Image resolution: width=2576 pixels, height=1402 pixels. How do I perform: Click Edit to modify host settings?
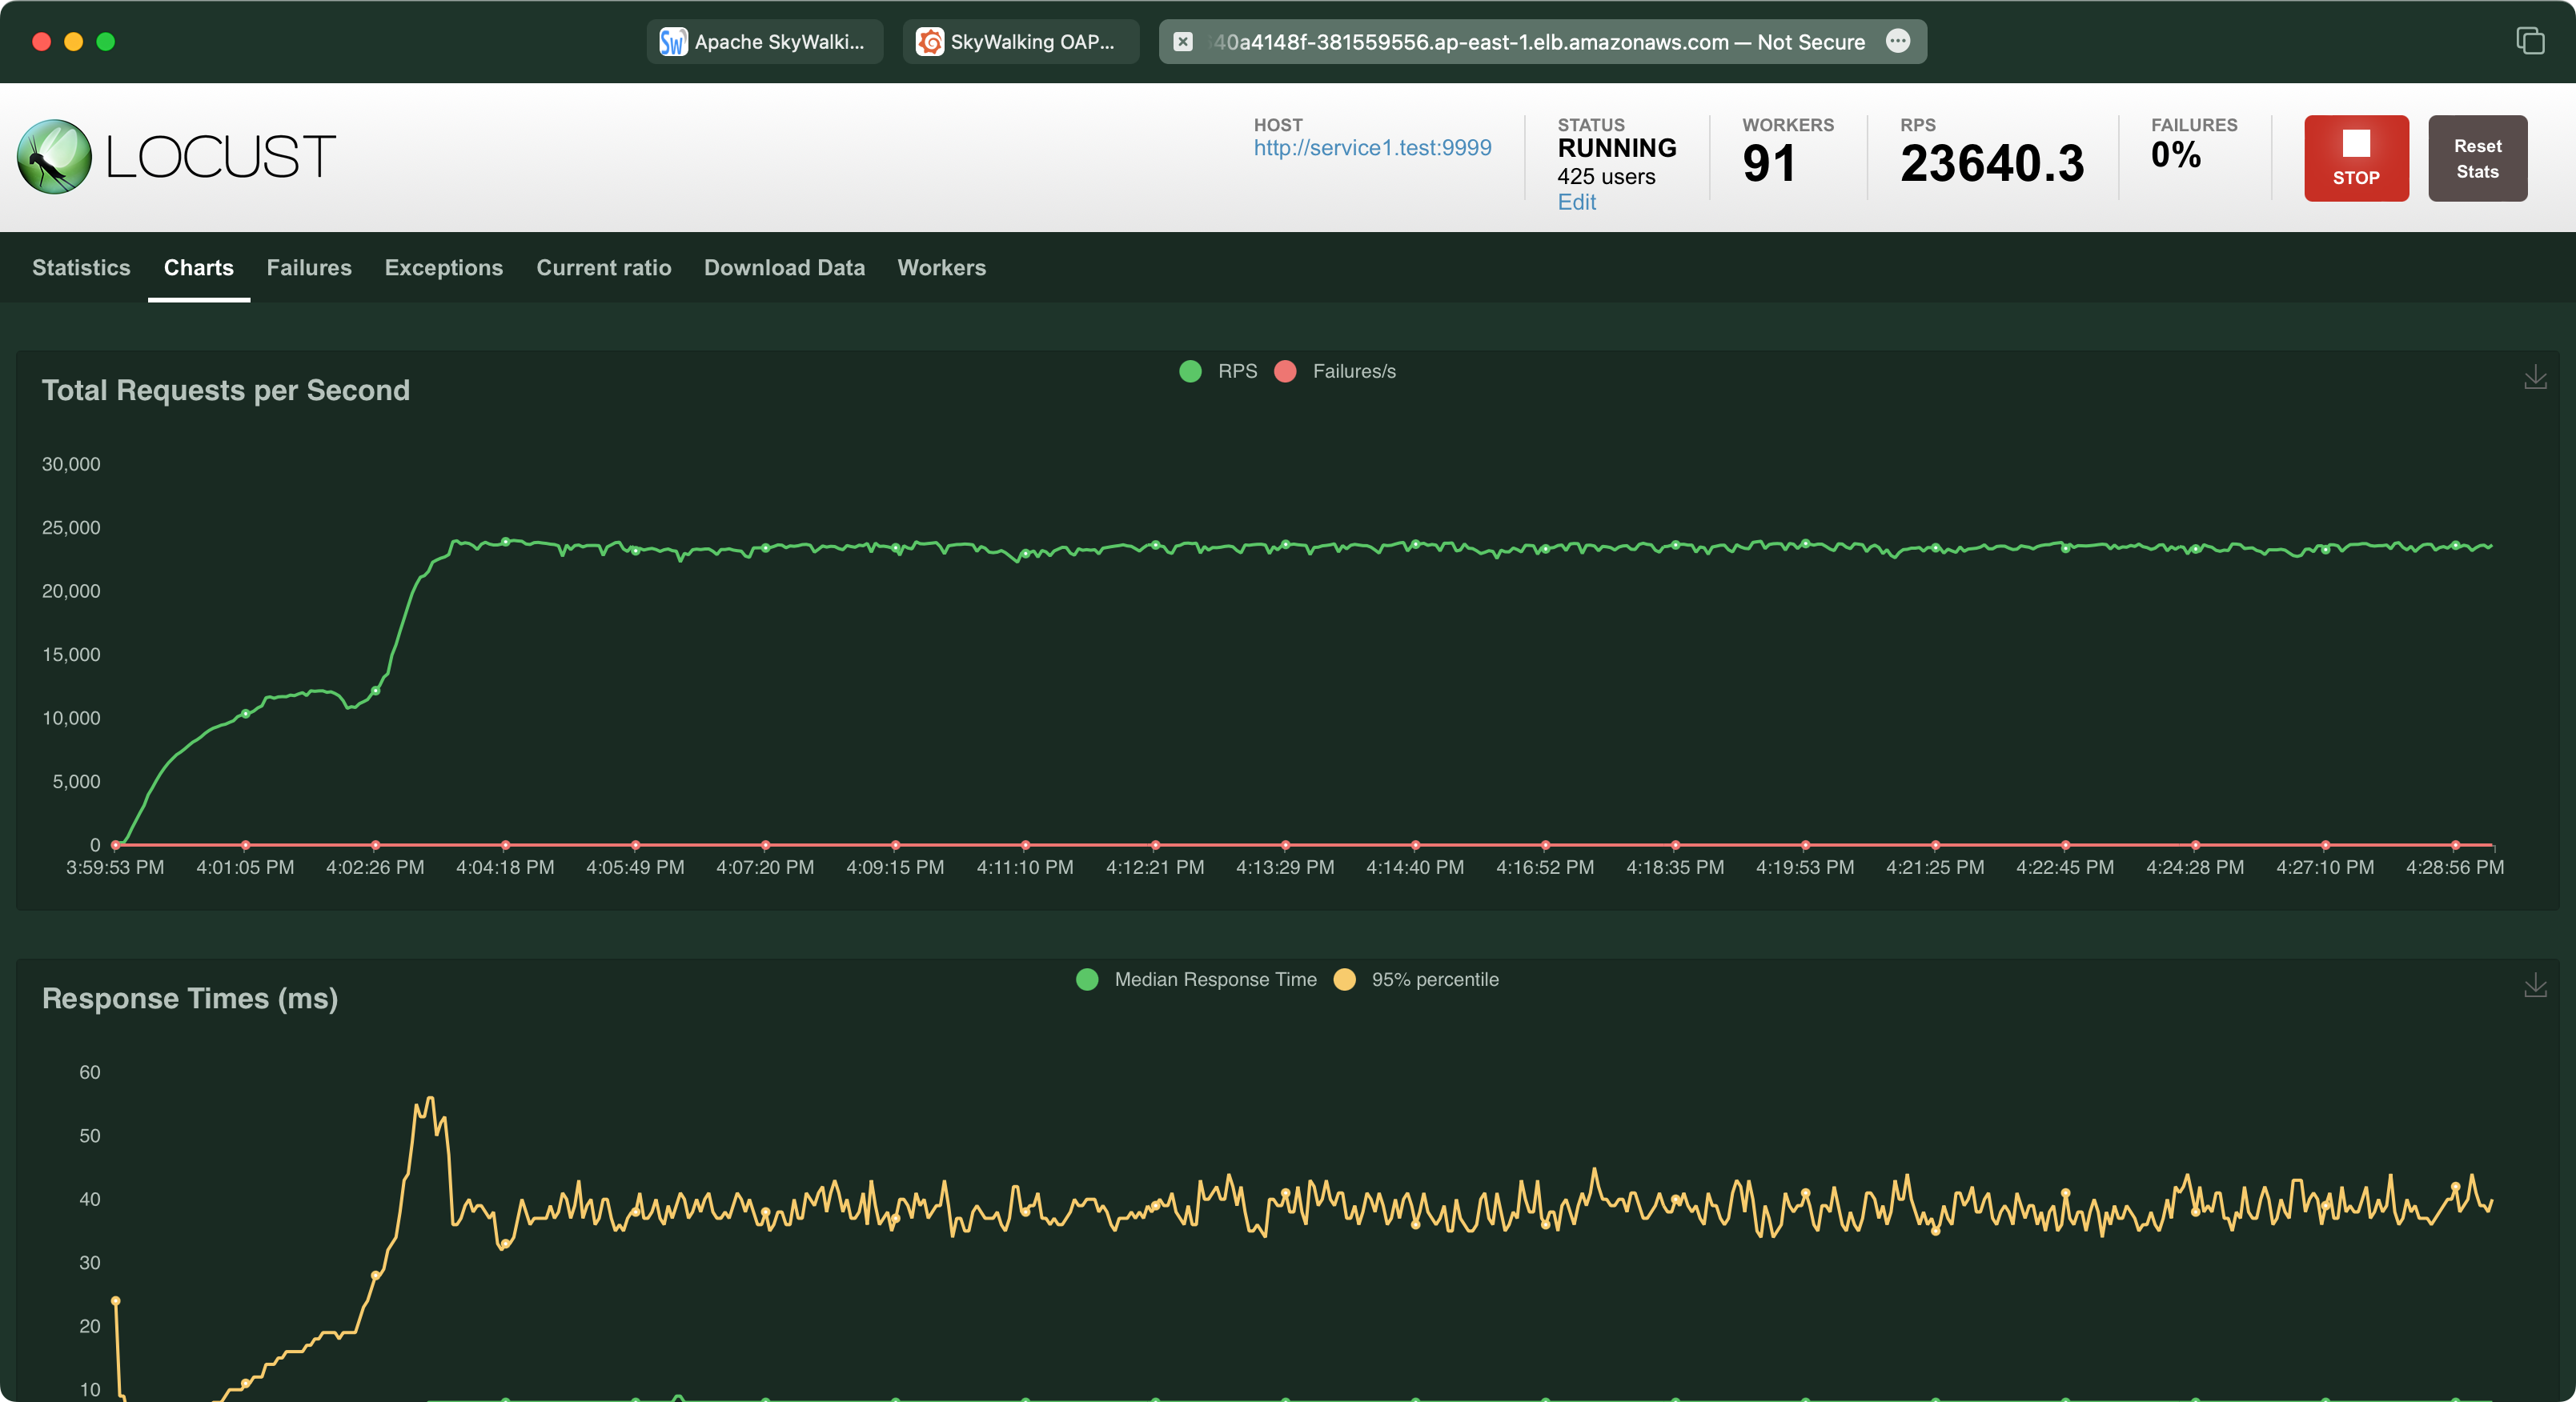1575,202
